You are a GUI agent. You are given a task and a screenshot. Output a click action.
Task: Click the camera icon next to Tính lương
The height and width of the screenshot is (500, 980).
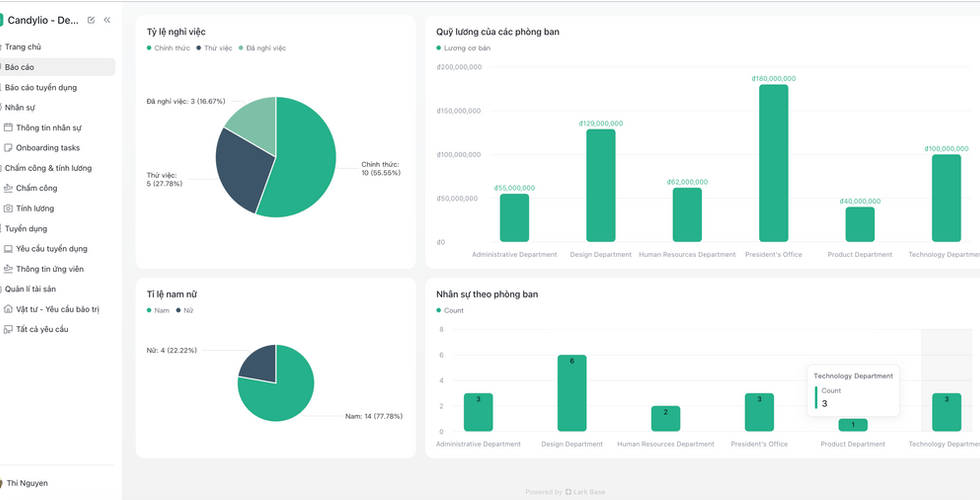[8, 208]
